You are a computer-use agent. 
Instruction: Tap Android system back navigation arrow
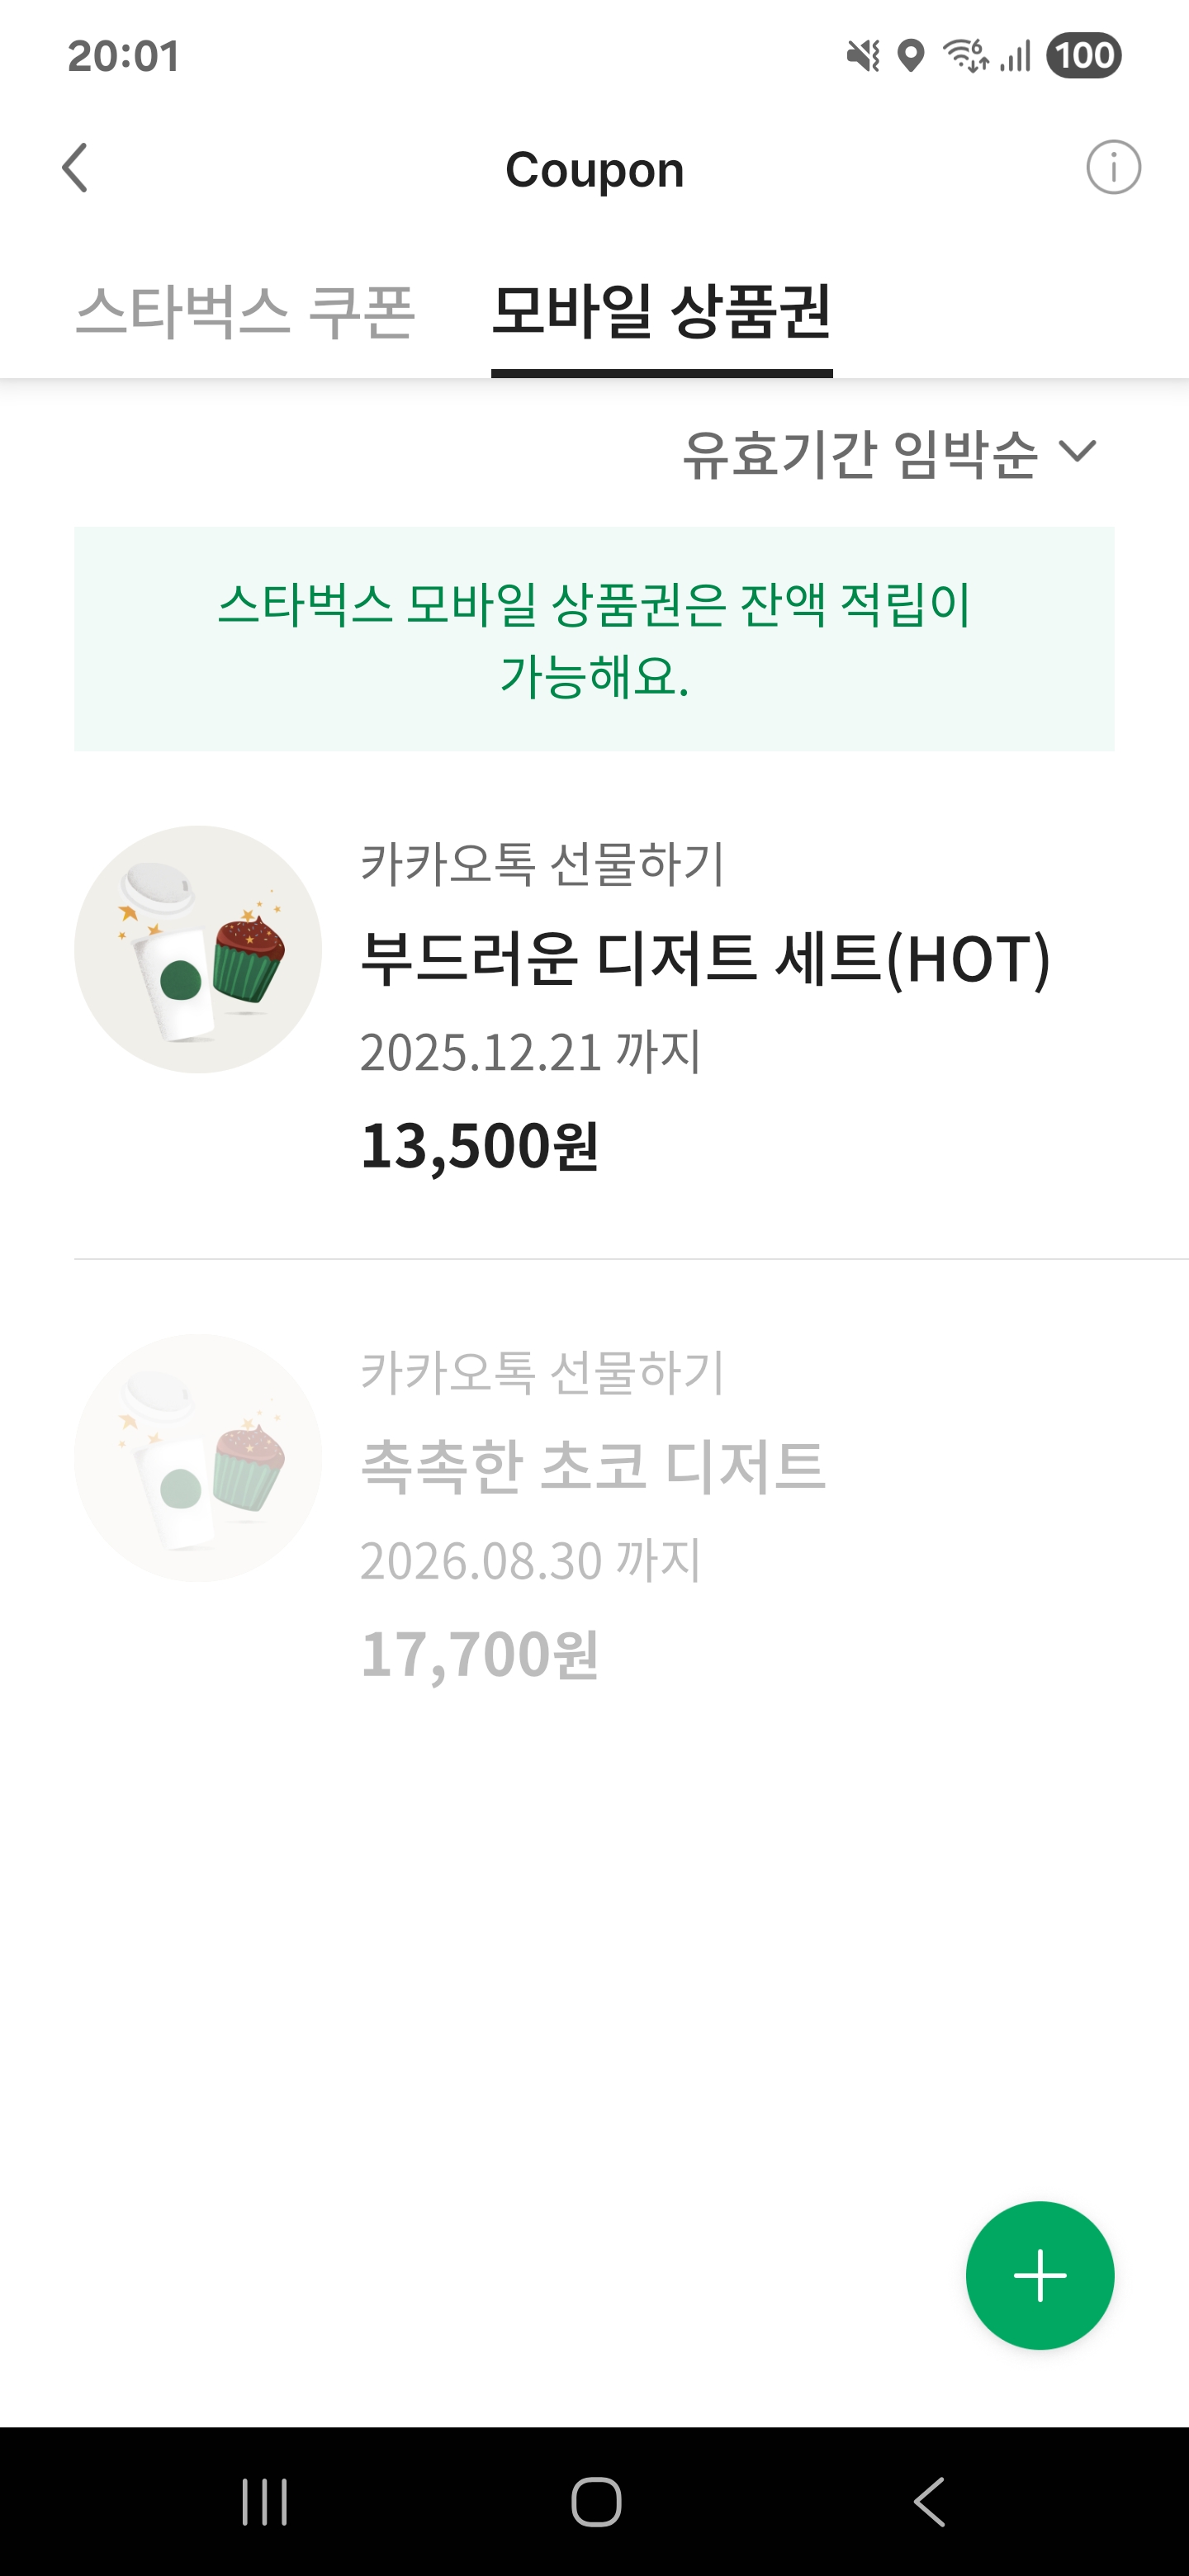(x=929, y=2502)
